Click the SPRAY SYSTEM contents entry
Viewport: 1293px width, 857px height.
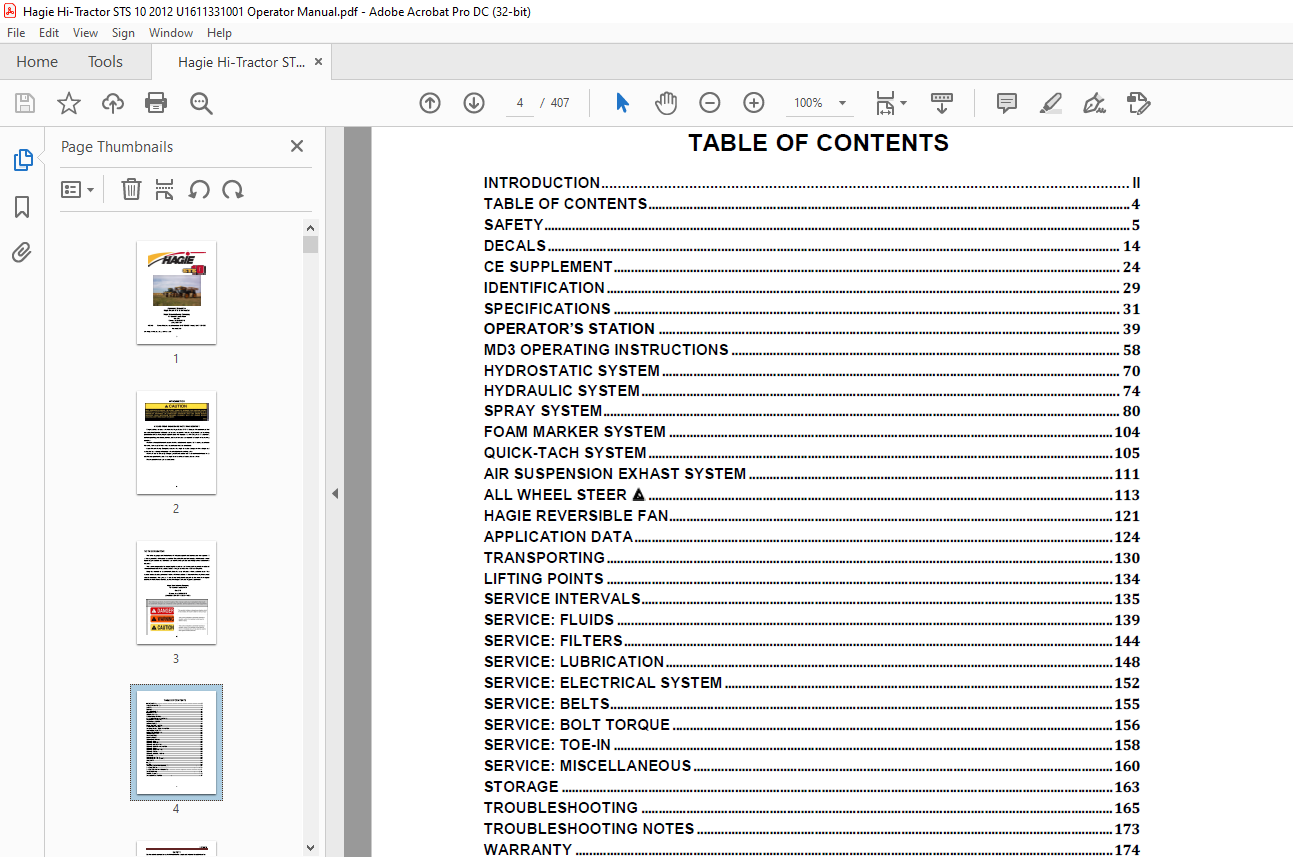point(812,411)
